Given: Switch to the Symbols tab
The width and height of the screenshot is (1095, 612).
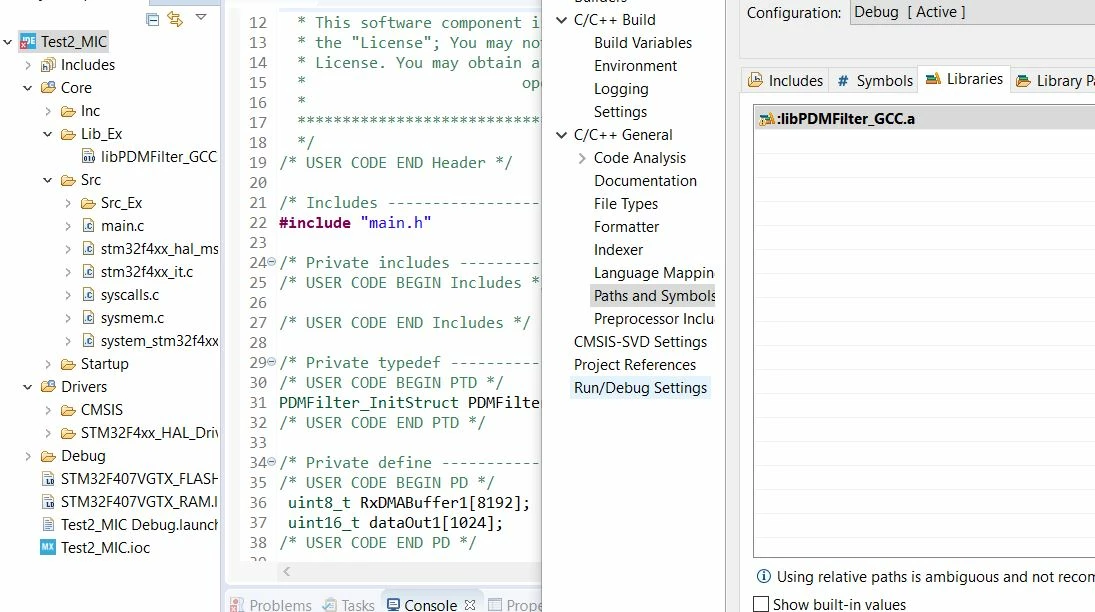Looking at the screenshot, I should [x=874, y=80].
